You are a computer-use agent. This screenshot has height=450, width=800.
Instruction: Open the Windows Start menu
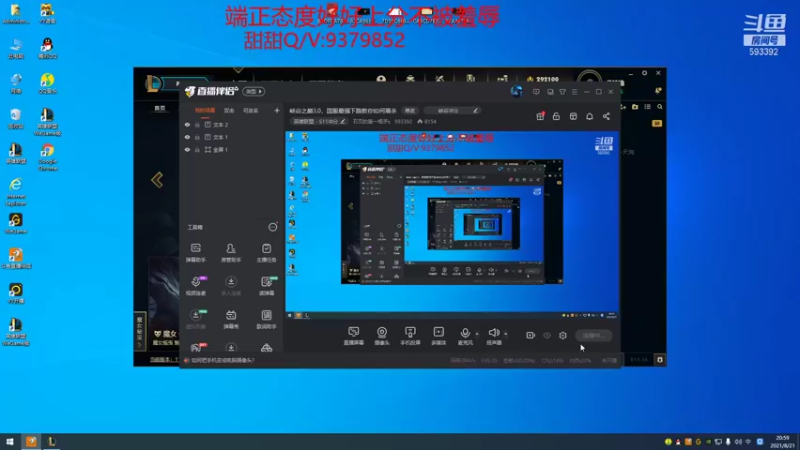pyautogui.click(x=10, y=441)
